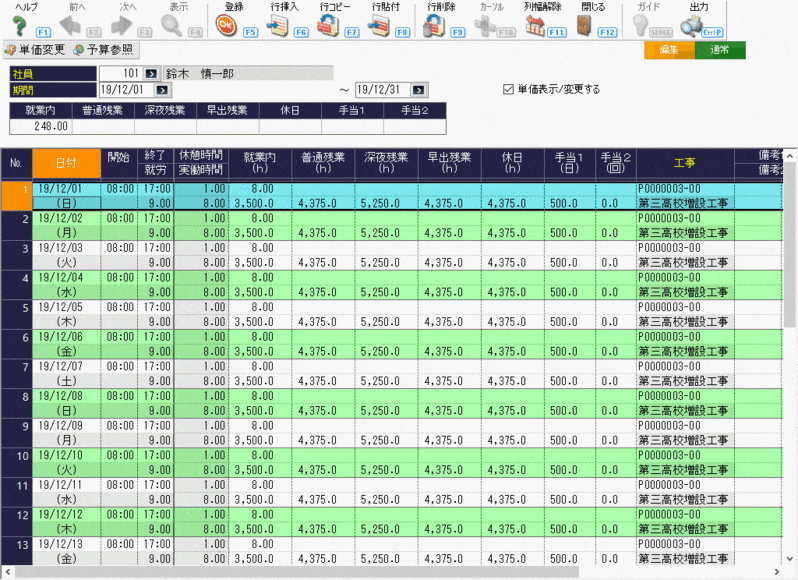The width and height of the screenshot is (798, 580).
Task: Click the F5 key badge beside 登録
Action: pyautogui.click(x=250, y=32)
